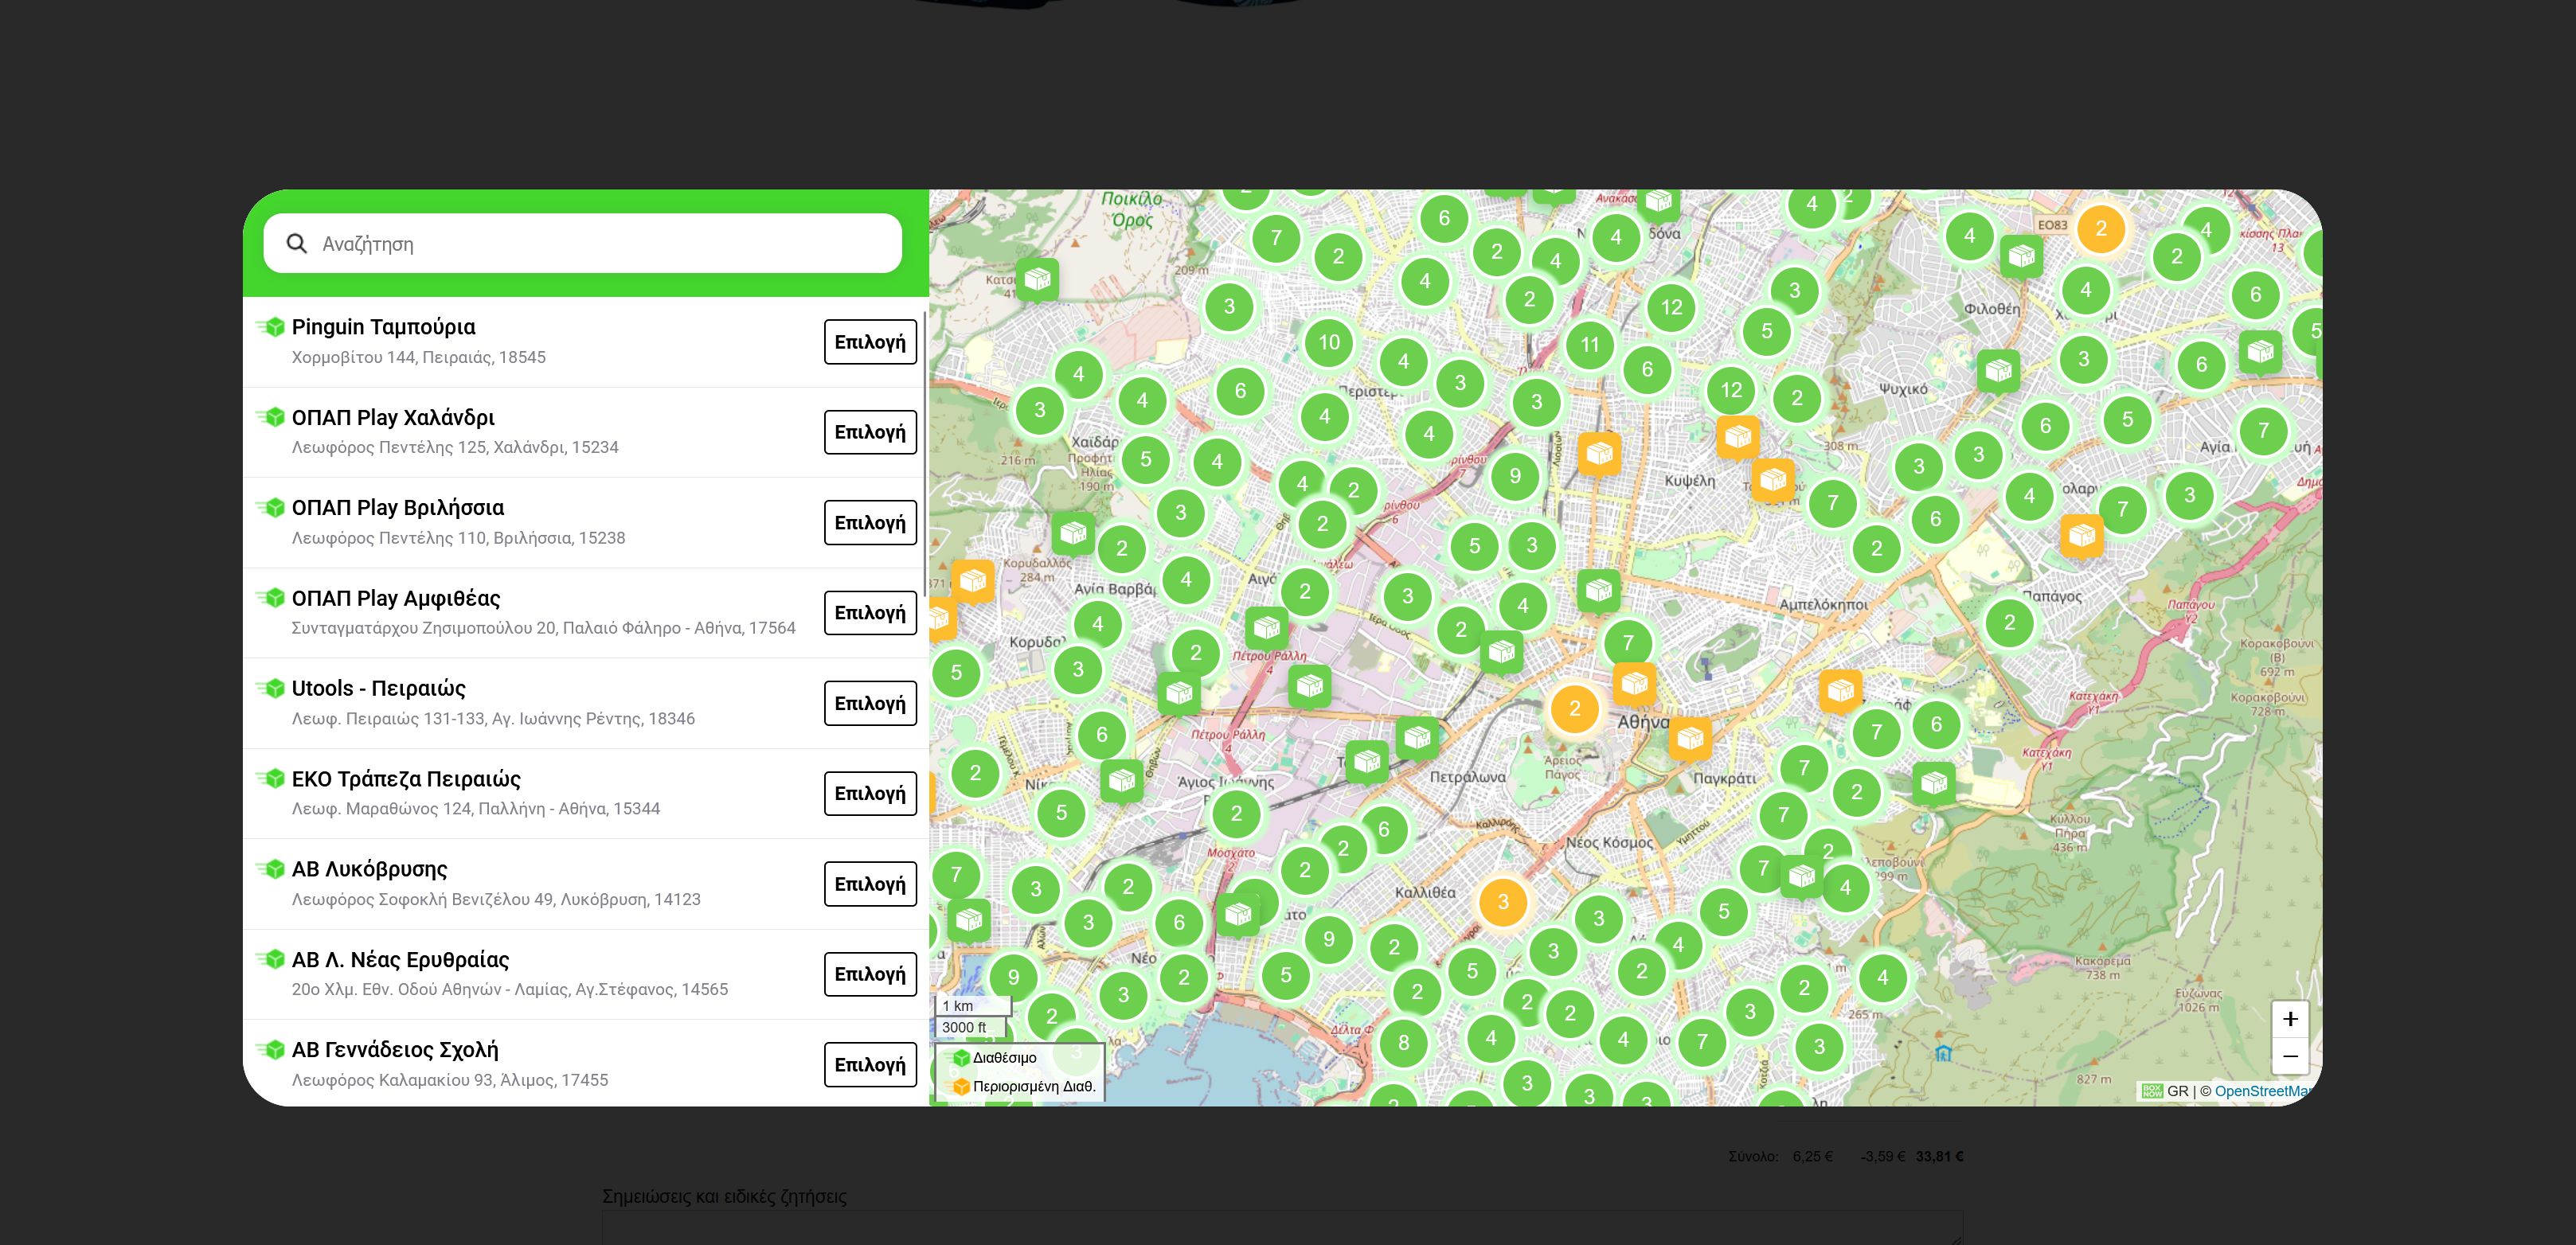
Task: Open the OpenStreetMap attribution link
Action: (x=2260, y=1091)
